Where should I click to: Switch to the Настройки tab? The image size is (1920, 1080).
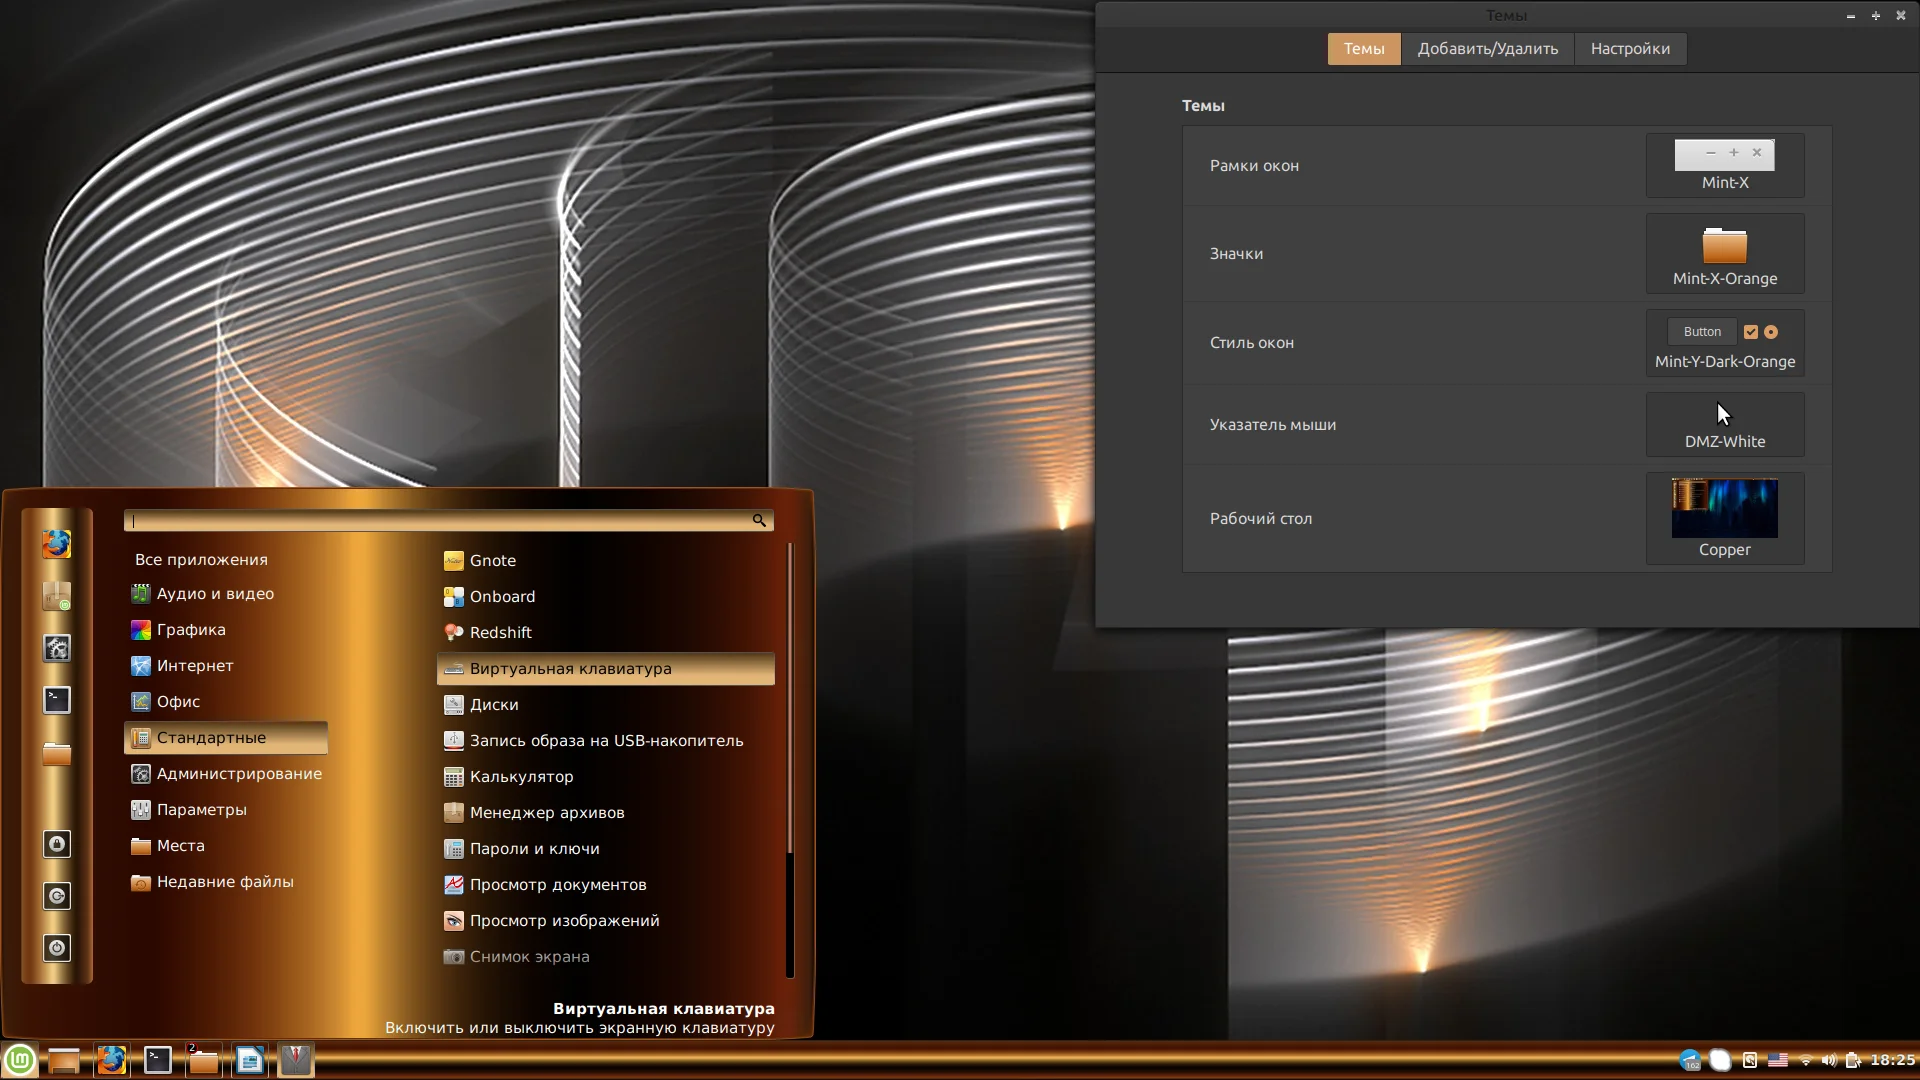1630,49
